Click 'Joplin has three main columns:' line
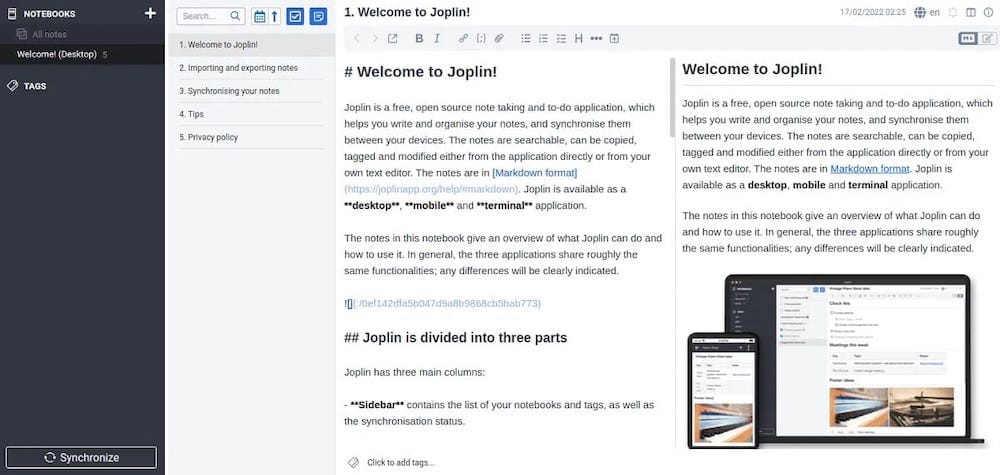 (415, 372)
